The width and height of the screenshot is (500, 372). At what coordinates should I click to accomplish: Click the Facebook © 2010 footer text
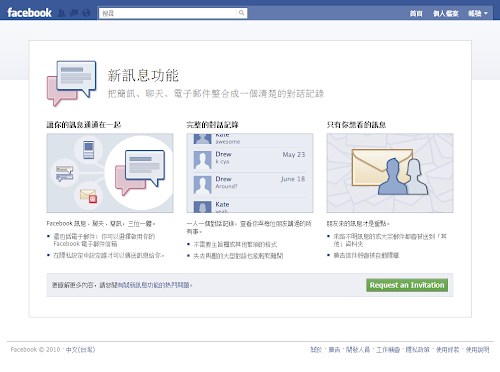(35, 350)
